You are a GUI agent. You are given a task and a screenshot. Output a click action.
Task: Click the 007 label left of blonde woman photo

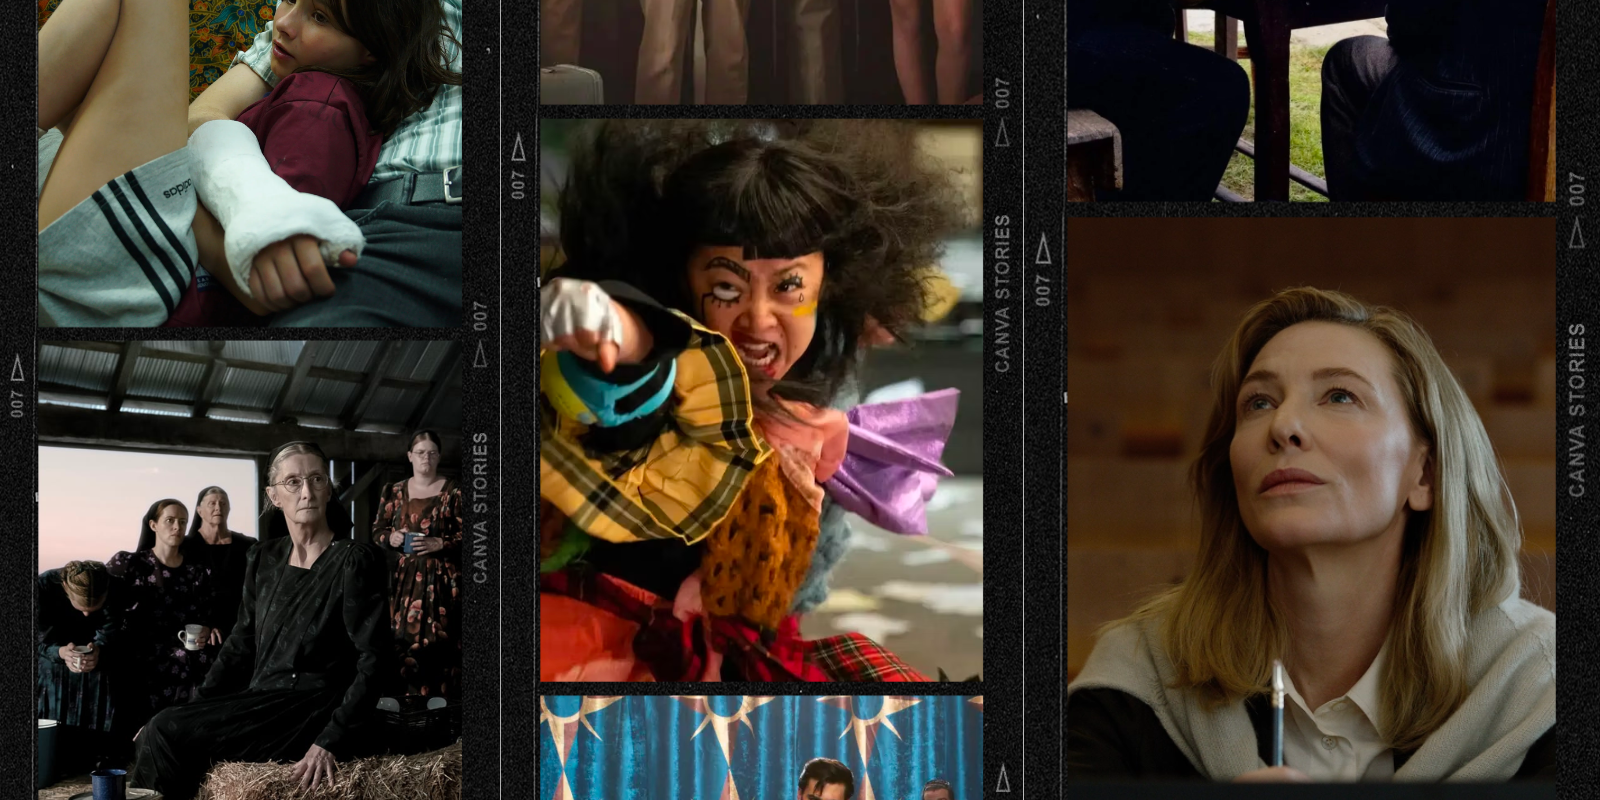[1043, 290]
